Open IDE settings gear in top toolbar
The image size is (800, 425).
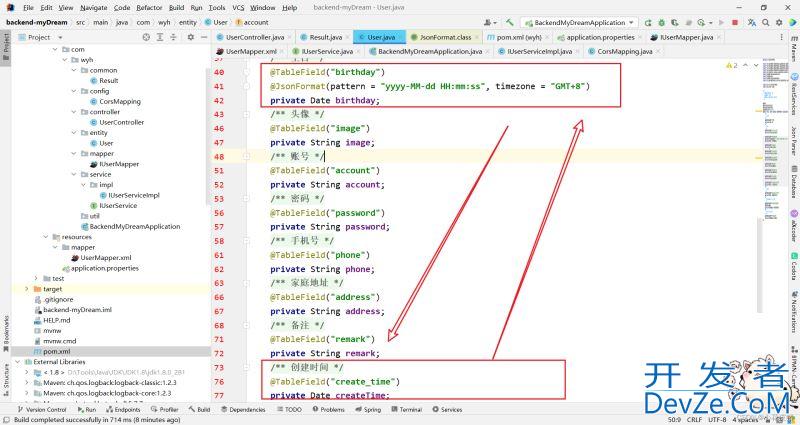[779, 22]
